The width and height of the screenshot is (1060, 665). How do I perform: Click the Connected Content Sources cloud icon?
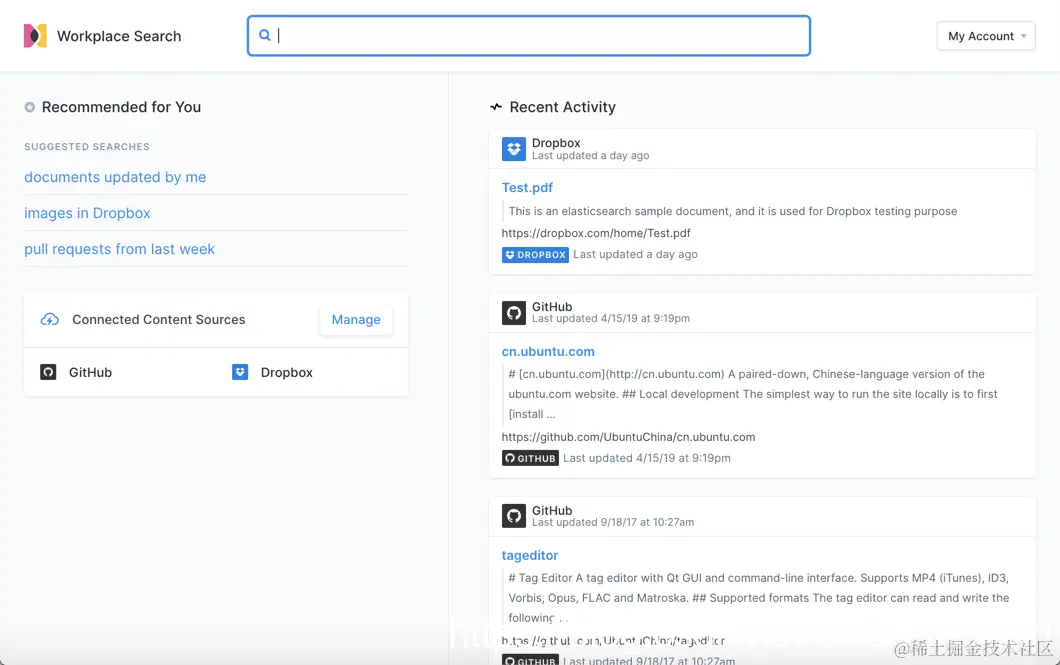(50, 320)
